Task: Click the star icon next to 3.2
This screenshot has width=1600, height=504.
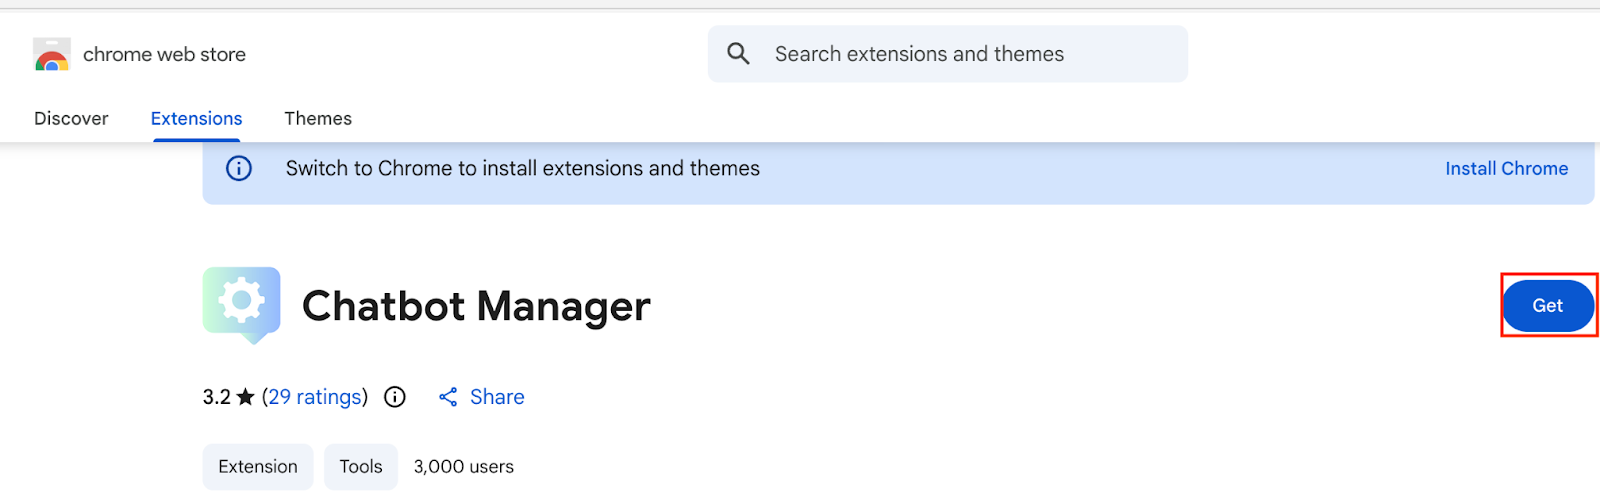Action: tap(245, 397)
